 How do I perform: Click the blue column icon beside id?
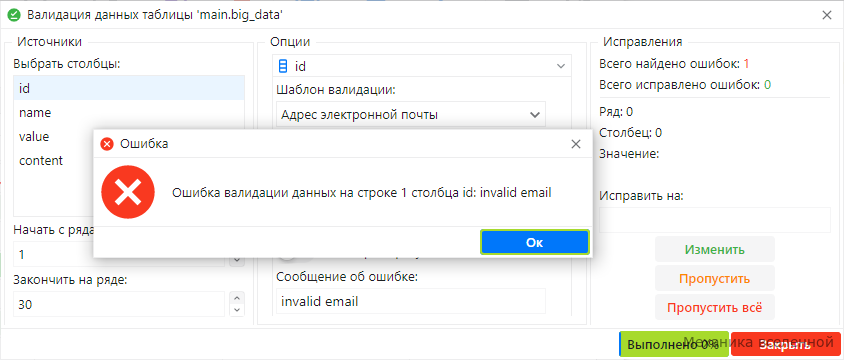[283, 67]
